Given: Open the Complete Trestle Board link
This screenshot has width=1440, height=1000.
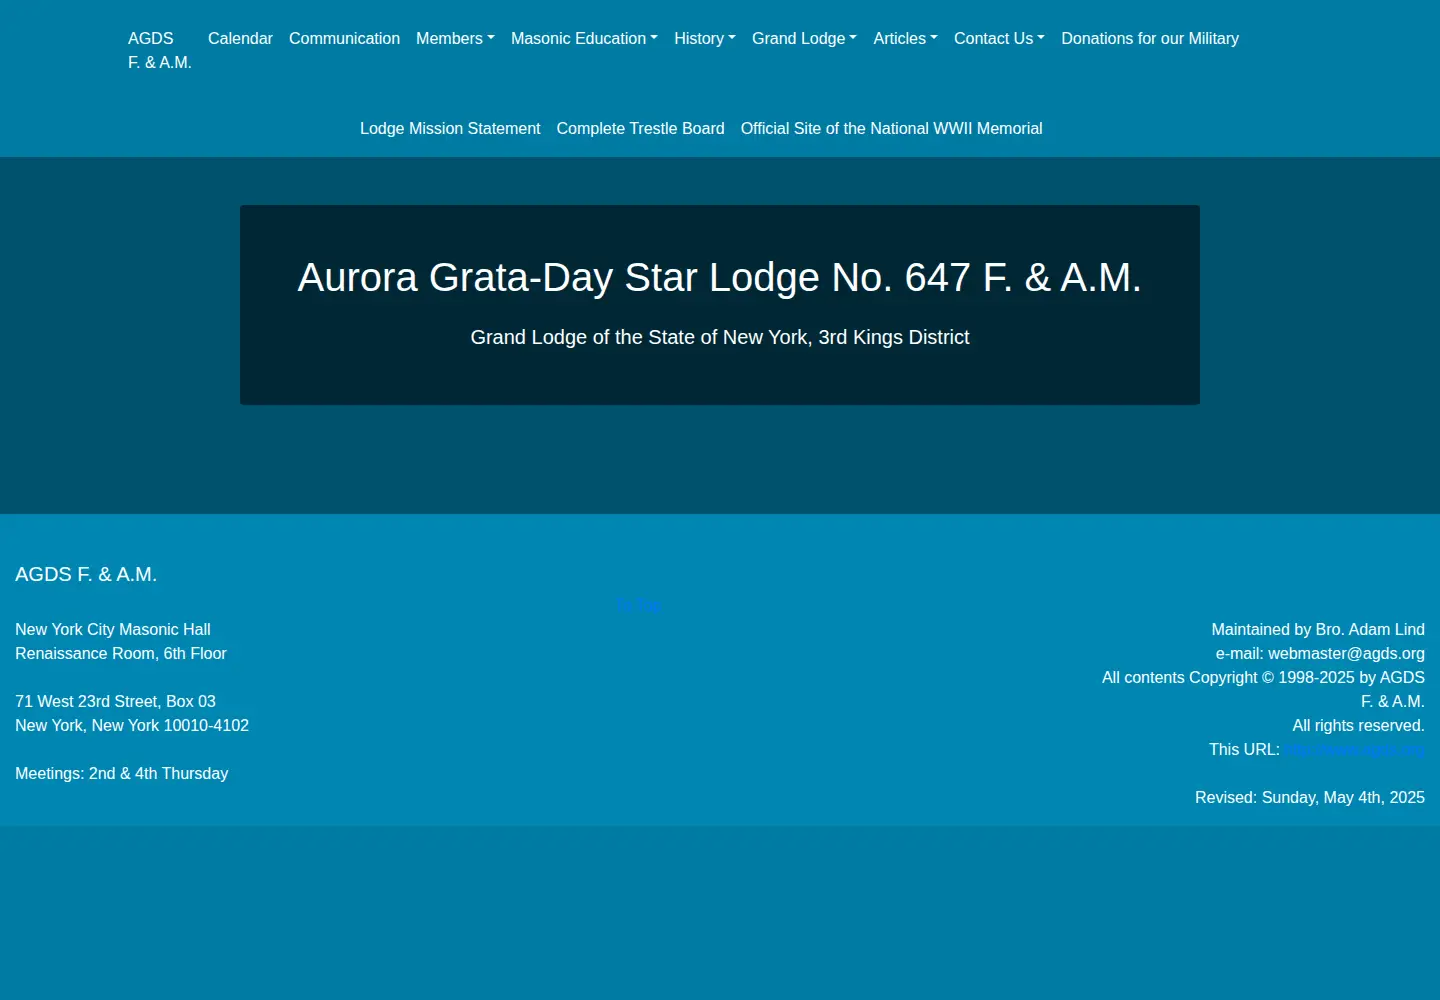Looking at the screenshot, I should [x=640, y=128].
